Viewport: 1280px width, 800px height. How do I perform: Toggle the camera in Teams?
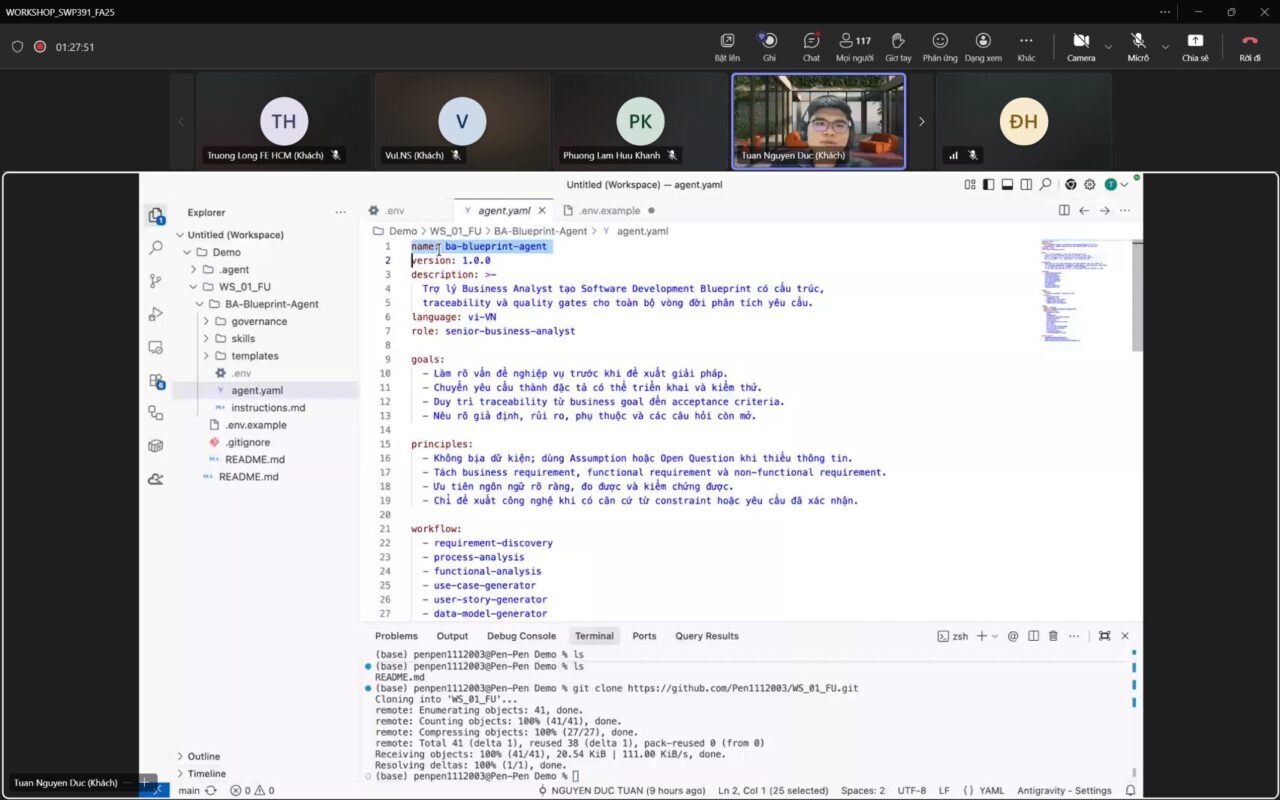click(1081, 46)
